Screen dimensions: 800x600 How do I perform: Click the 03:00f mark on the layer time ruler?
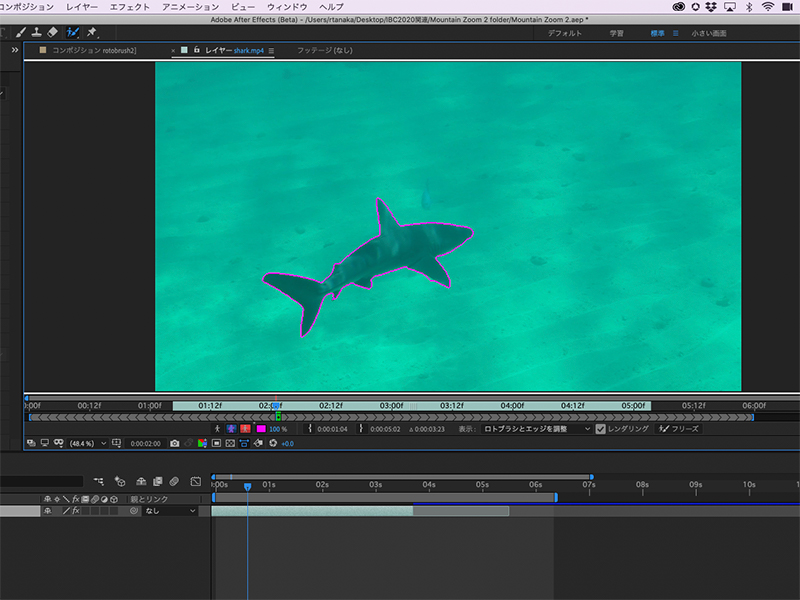click(391, 406)
